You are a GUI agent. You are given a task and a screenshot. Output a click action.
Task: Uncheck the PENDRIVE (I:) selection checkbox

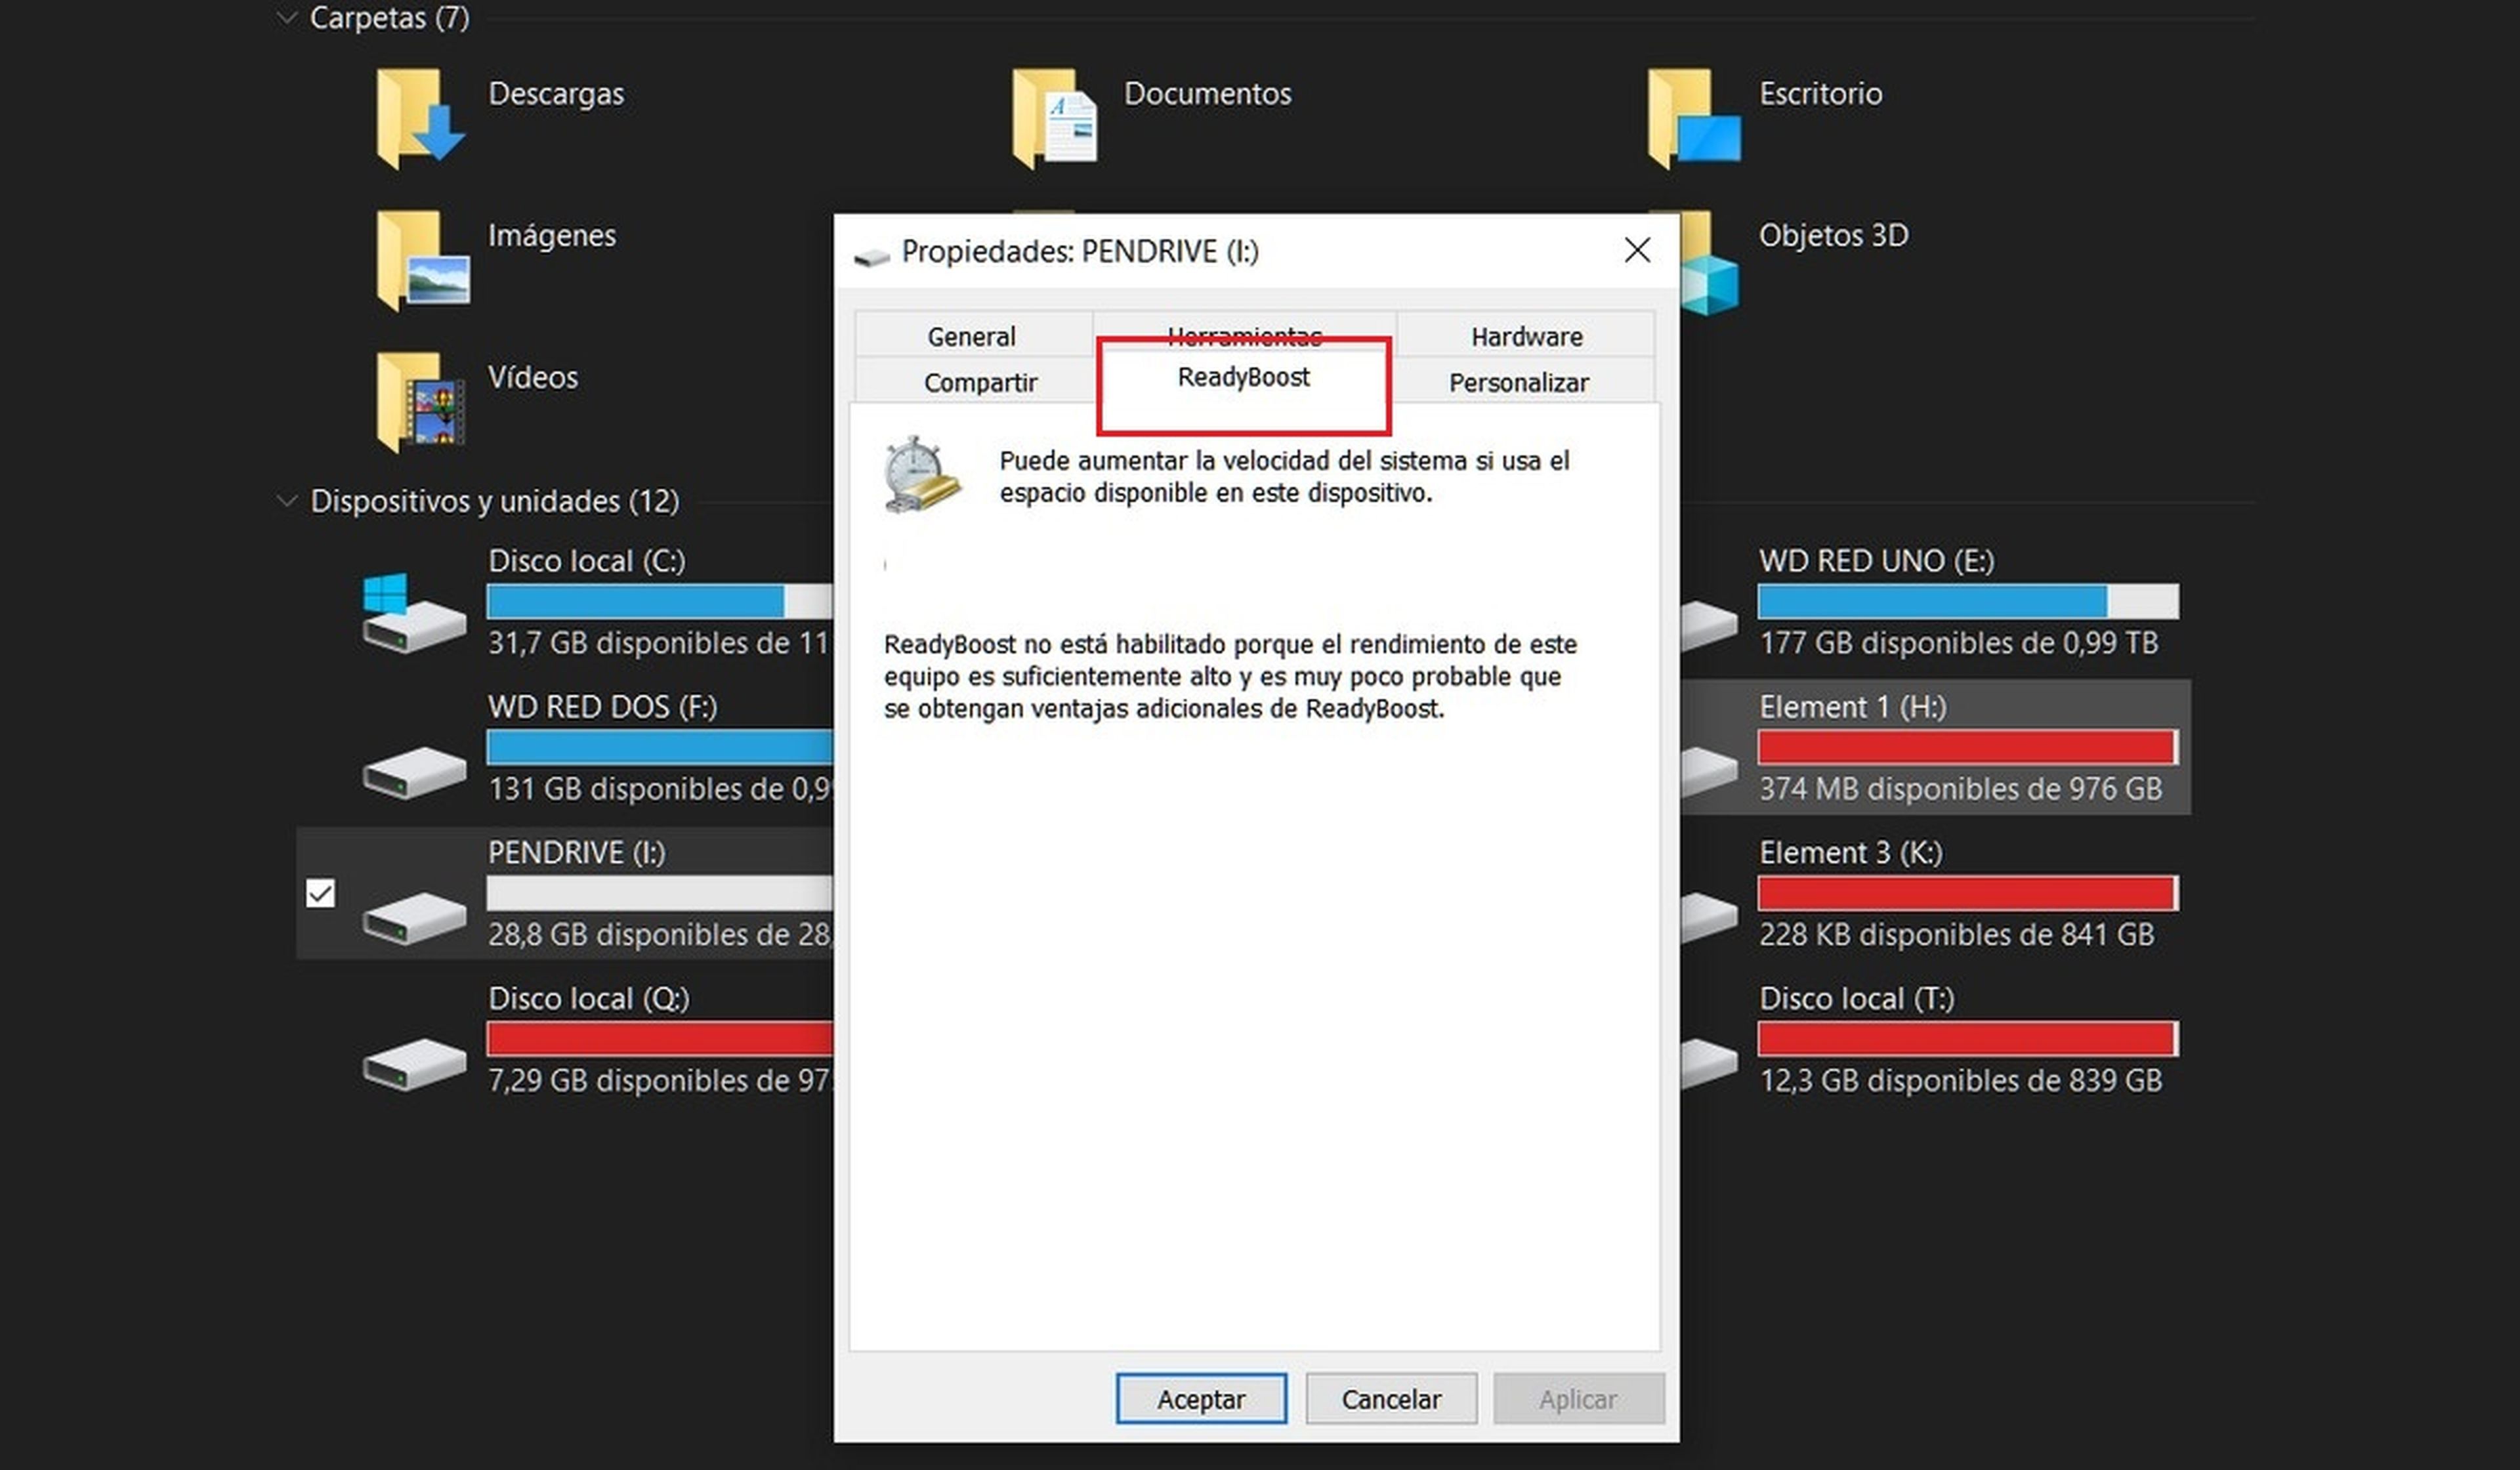point(320,893)
